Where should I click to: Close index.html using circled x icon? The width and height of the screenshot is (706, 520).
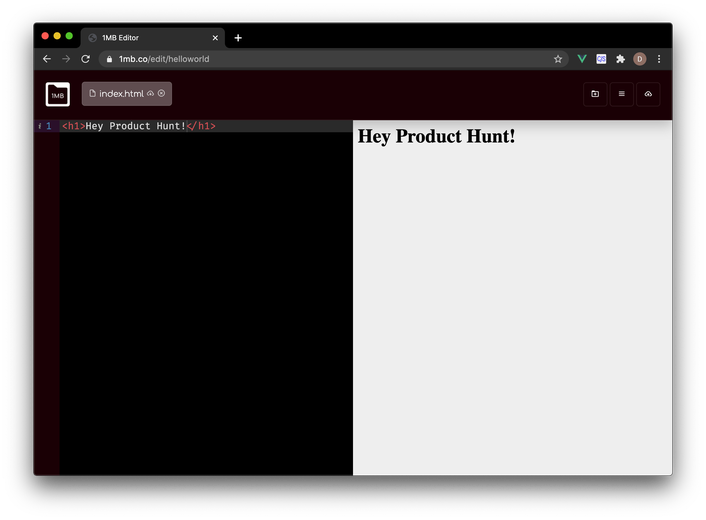[x=161, y=93]
